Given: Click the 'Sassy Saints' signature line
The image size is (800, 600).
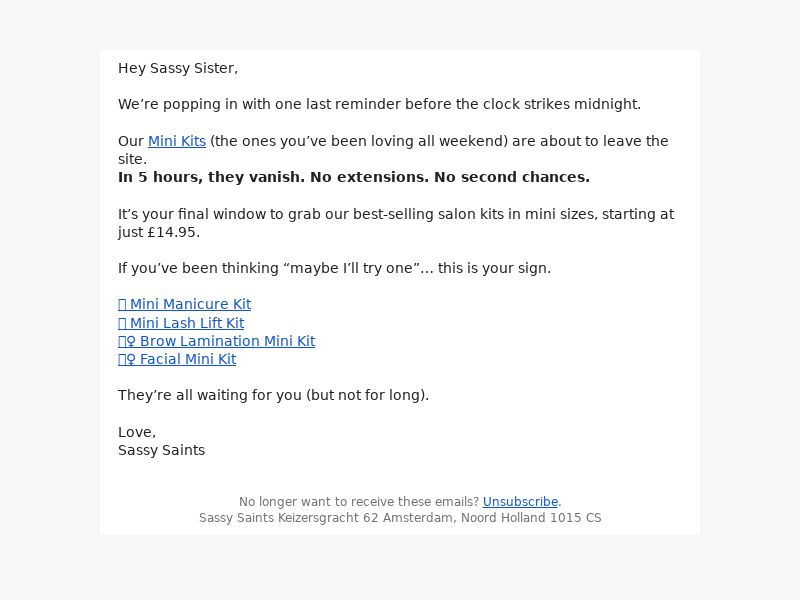Looking at the screenshot, I should (x=161, y=450).
